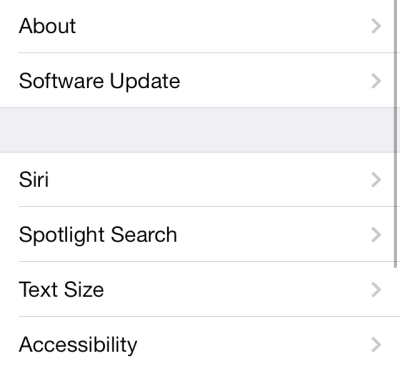Tap the "Spotlight Search" label

[98, 236]
